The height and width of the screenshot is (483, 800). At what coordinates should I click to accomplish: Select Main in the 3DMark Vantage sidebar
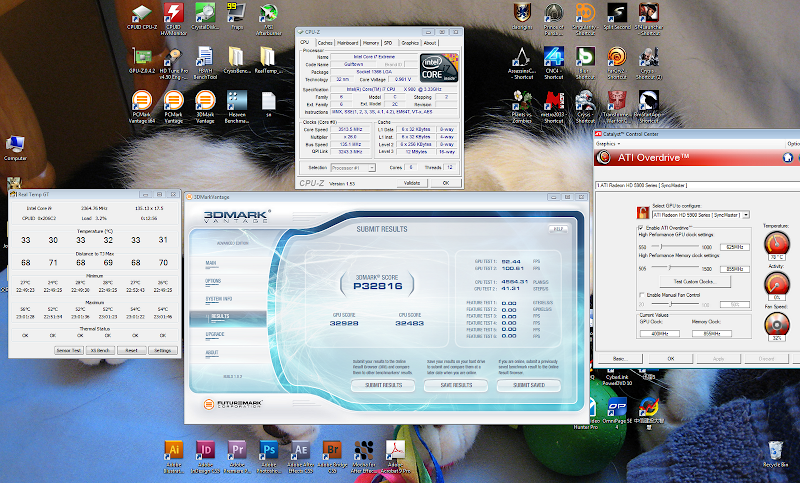click(x=211, y=264)
